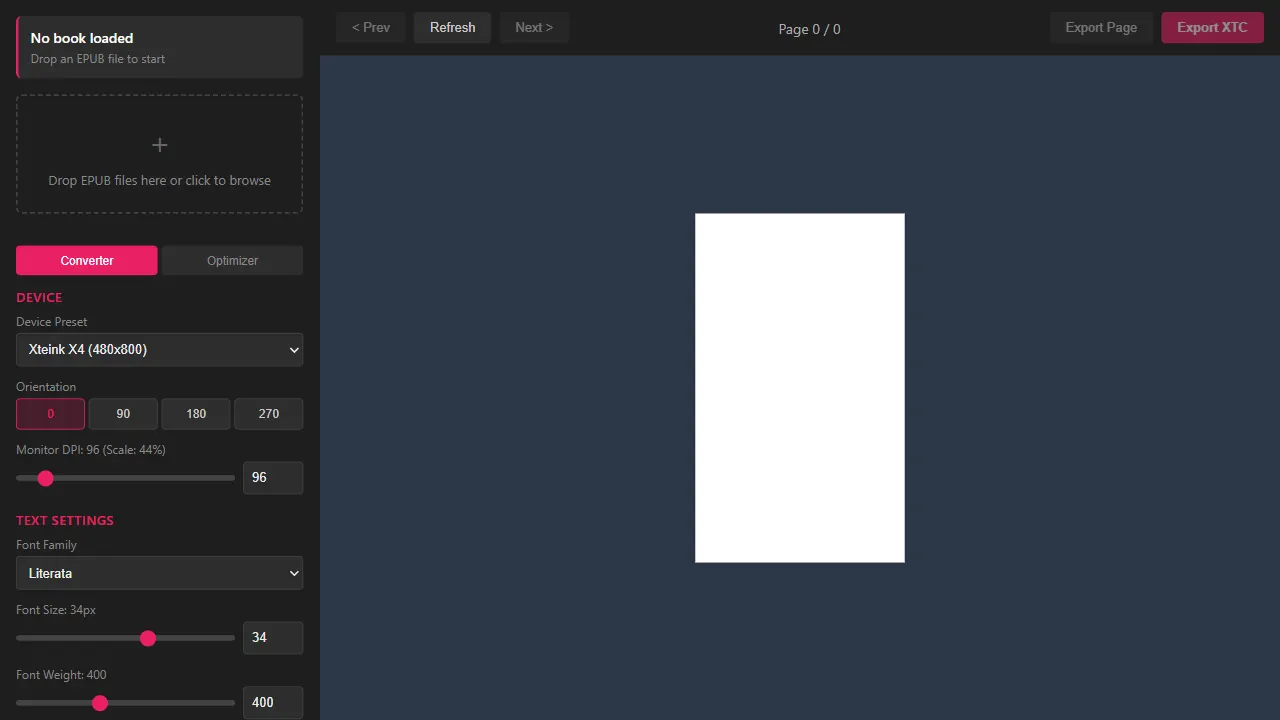
Task: Open the Device Preset dropdown
Action: pos(159,350)
